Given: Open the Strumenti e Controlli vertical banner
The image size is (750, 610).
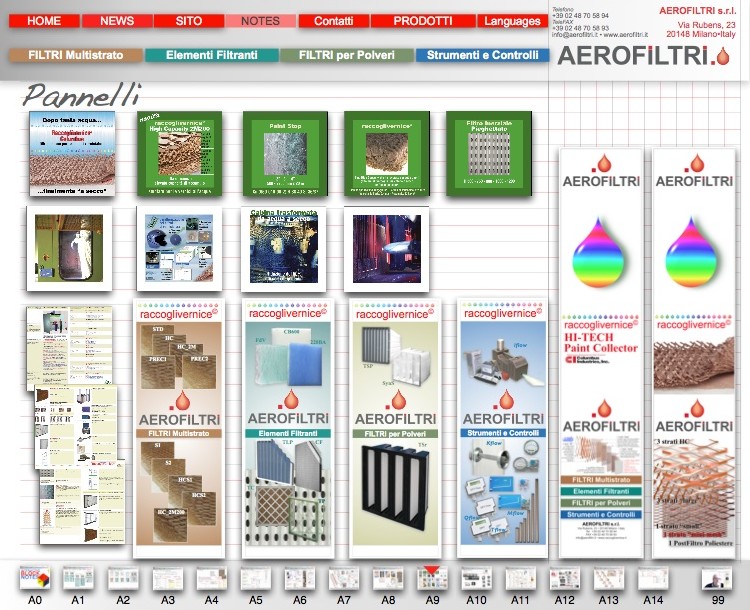Looking at the screenshot, I should click(x=503, y=428).
